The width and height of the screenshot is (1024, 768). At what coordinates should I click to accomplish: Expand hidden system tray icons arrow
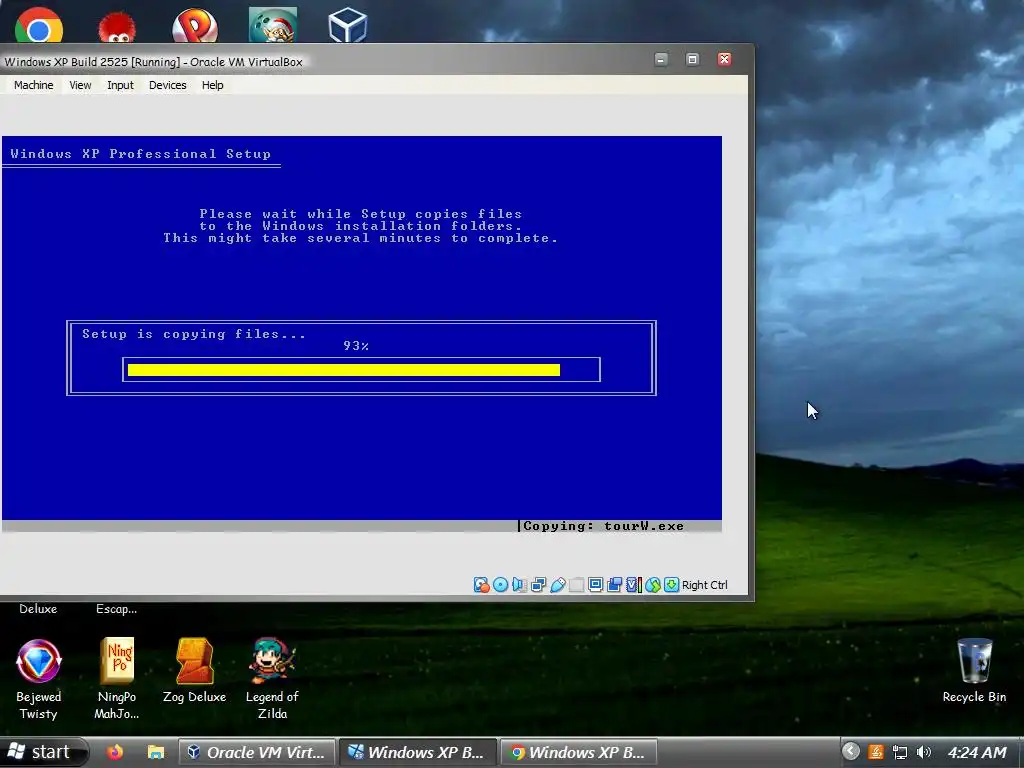point(850,752)
